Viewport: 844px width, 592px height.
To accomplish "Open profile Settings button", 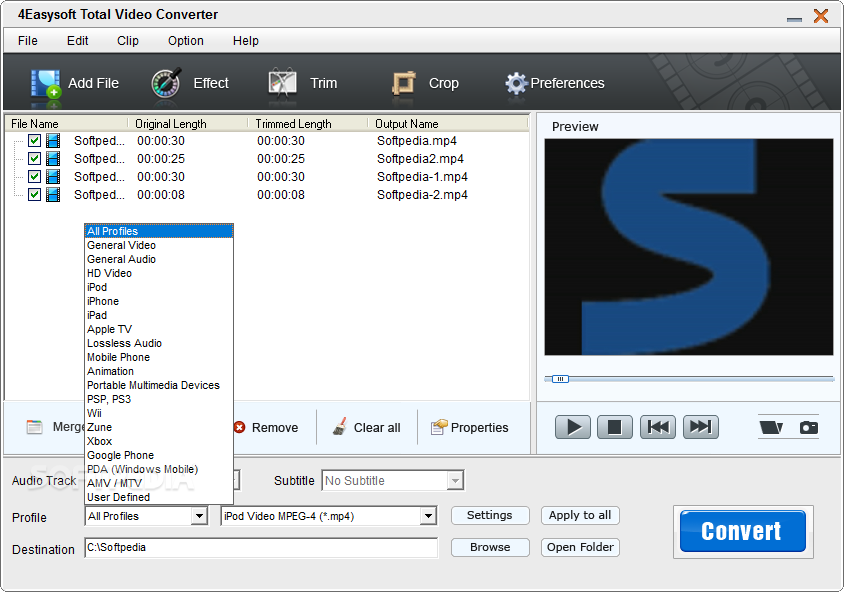I will coord(490,515).
